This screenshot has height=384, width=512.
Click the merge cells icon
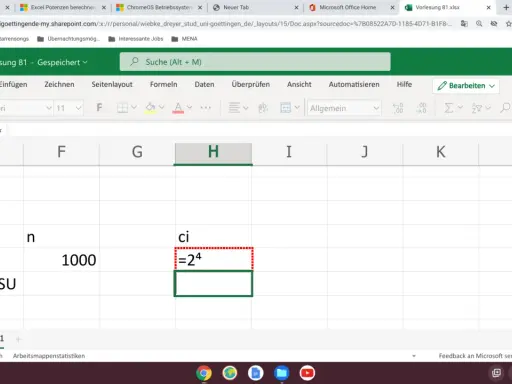pyautogui.click(x=285, y=108)
